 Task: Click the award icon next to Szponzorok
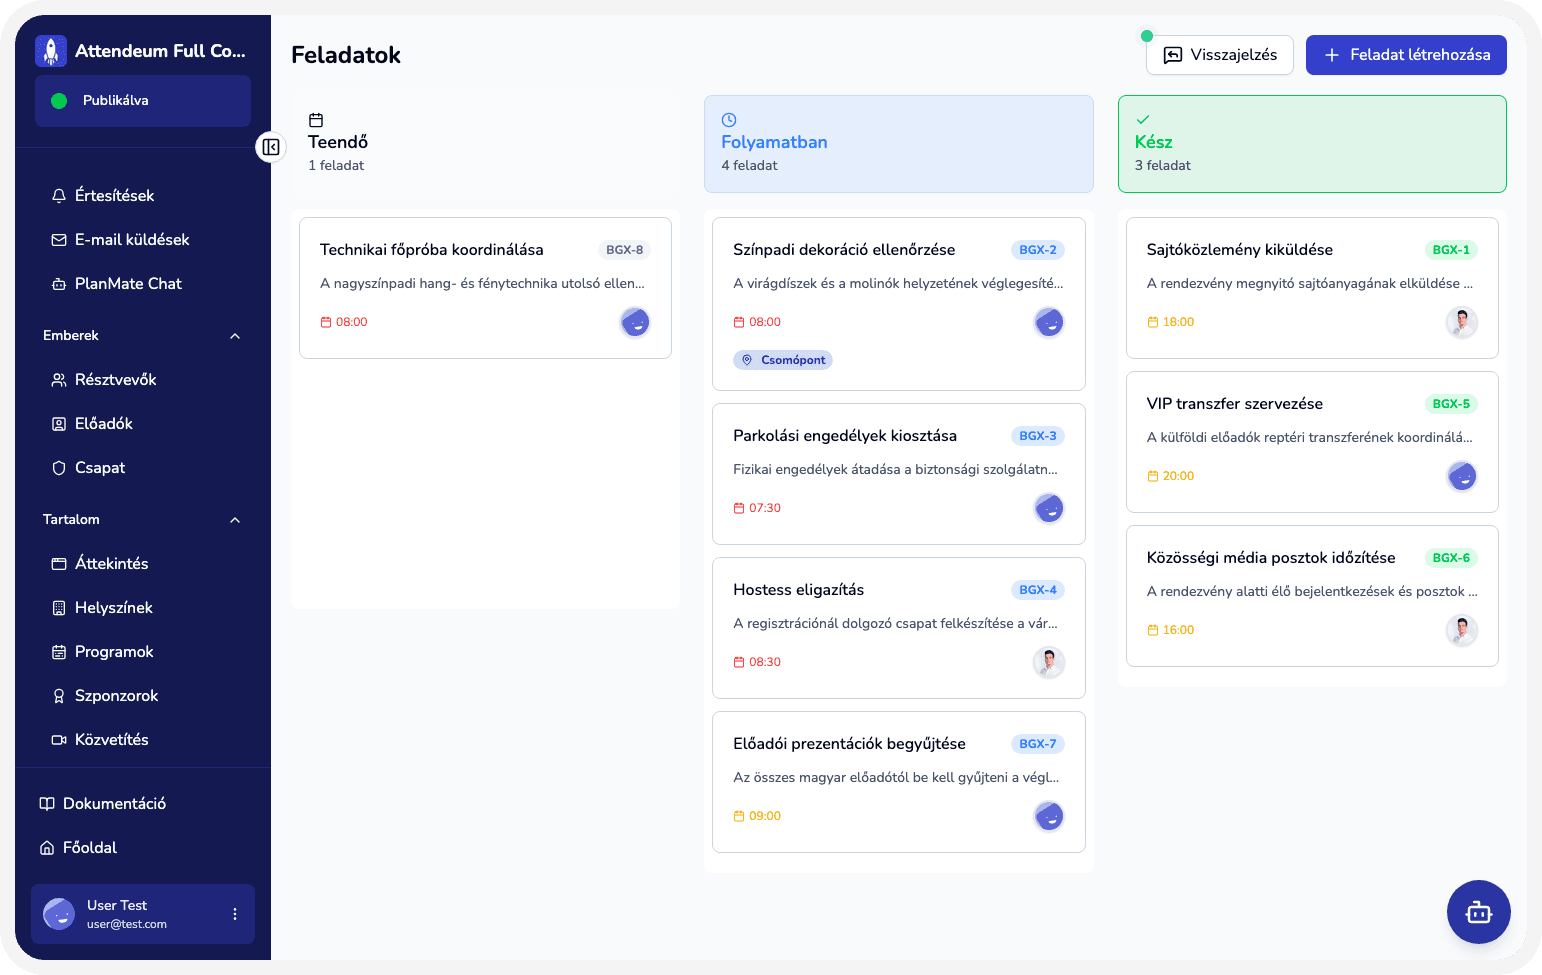[x=59, y=696]
